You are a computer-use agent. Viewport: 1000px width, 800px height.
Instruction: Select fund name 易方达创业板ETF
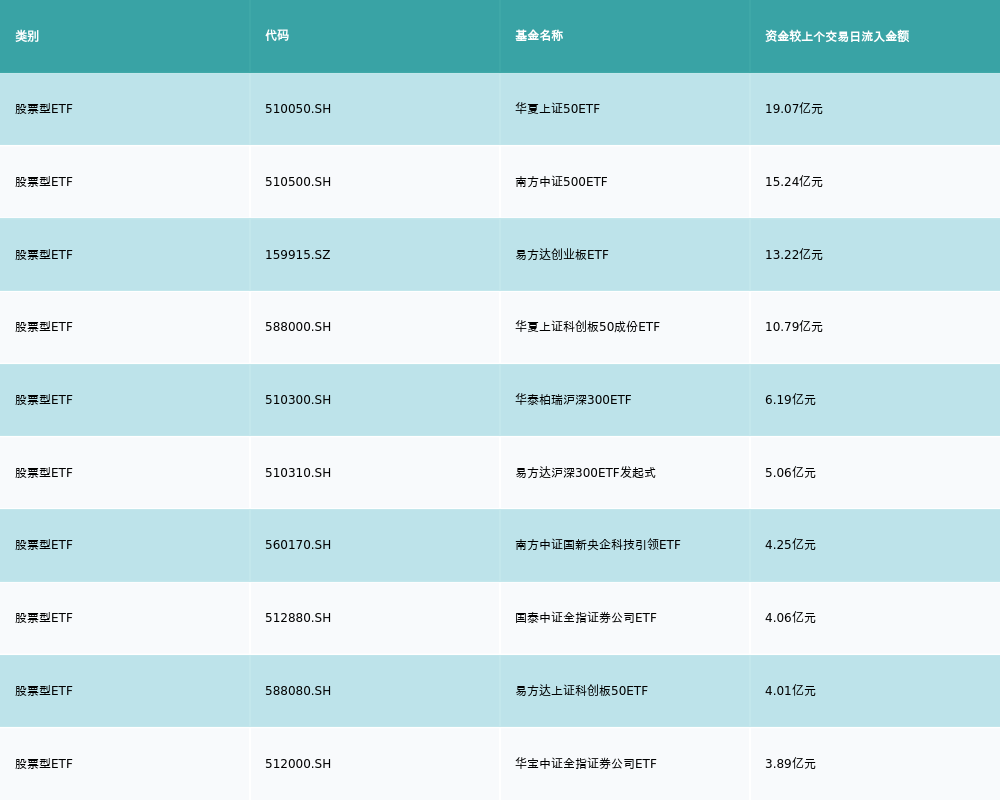point(562,255)
